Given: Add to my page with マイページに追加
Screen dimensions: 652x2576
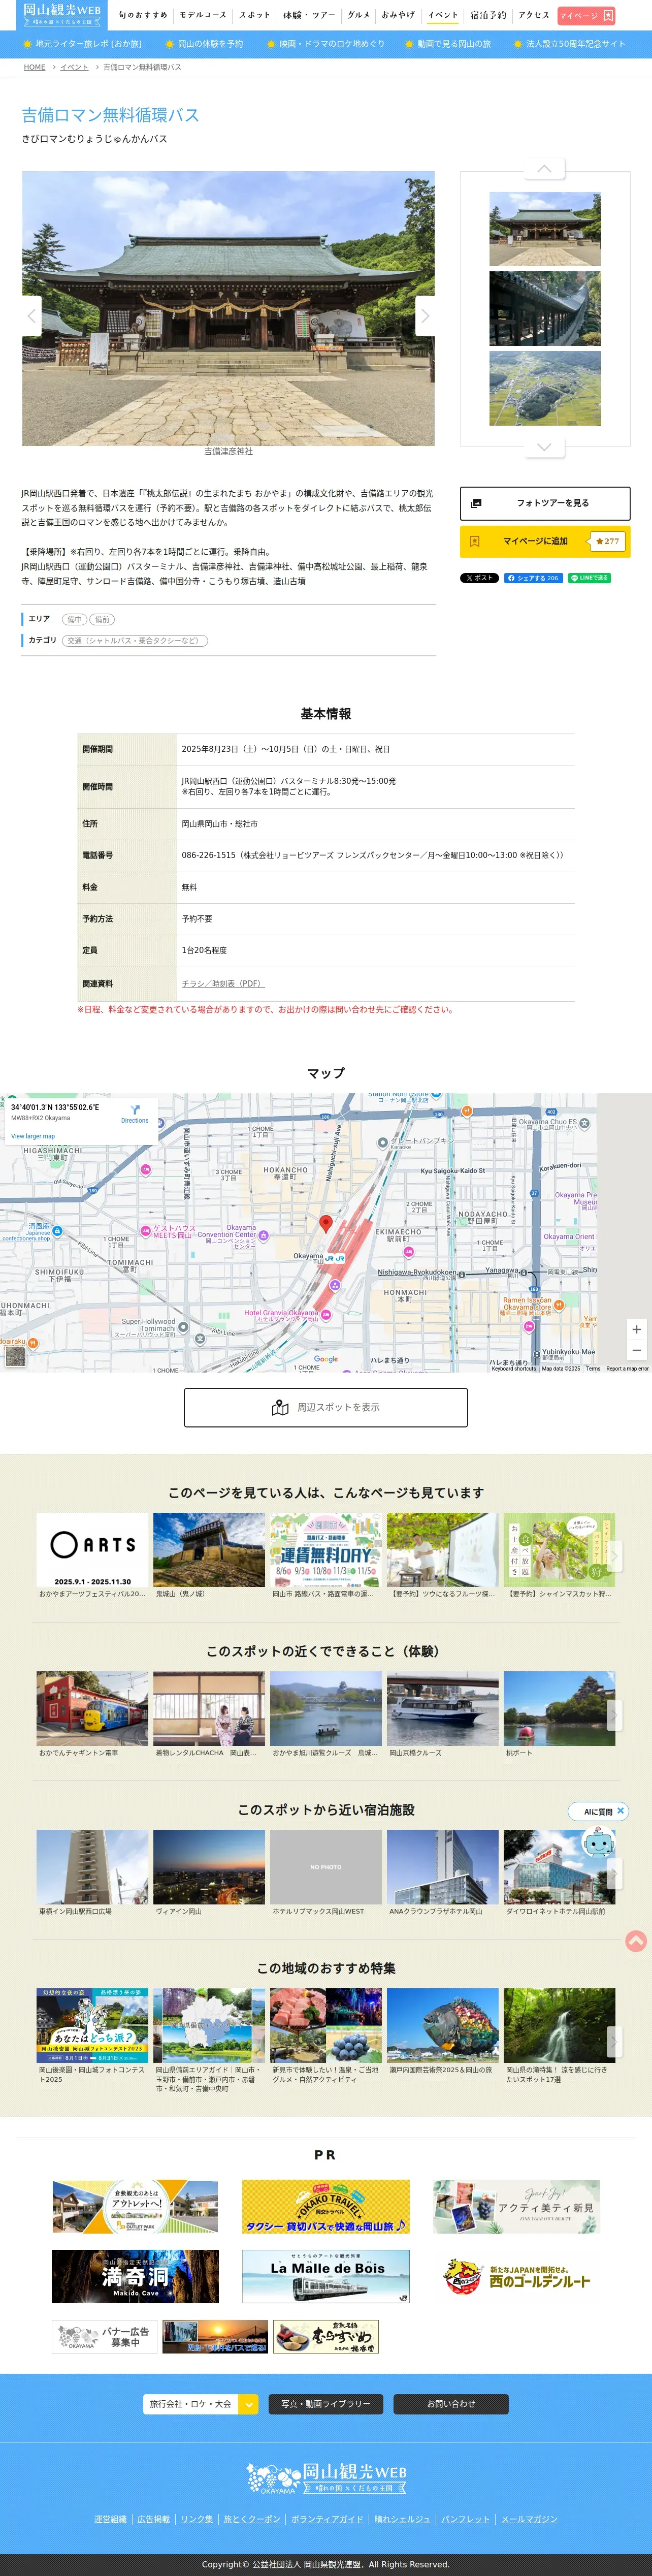Looking at the screenshot, I should [x=545, y=541].
